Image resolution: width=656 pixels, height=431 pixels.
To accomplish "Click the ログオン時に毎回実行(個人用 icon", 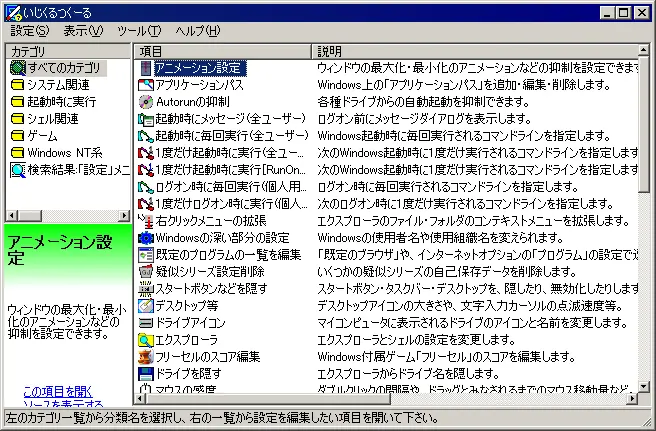I will 146,187.
